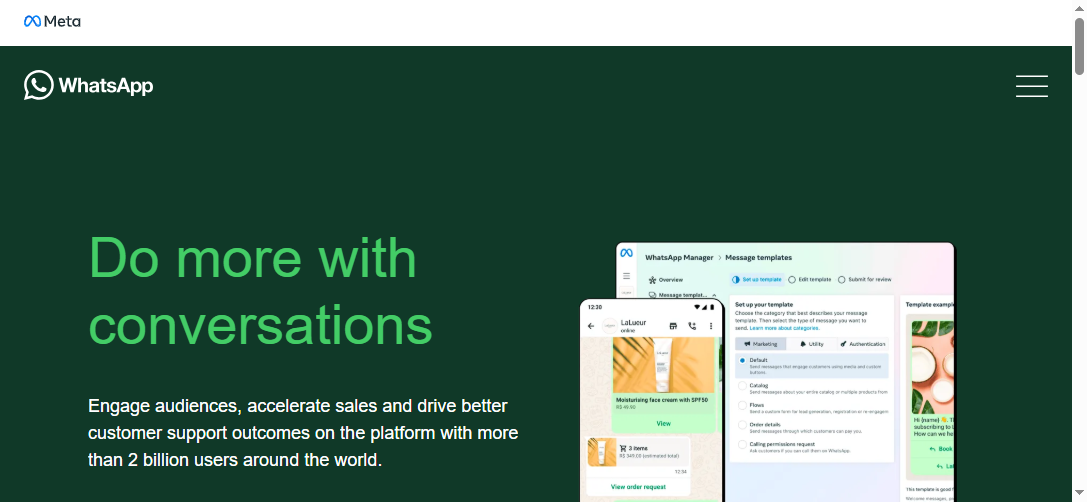Select the Default radio option
1087x502 pixels.
click(742, 361)
